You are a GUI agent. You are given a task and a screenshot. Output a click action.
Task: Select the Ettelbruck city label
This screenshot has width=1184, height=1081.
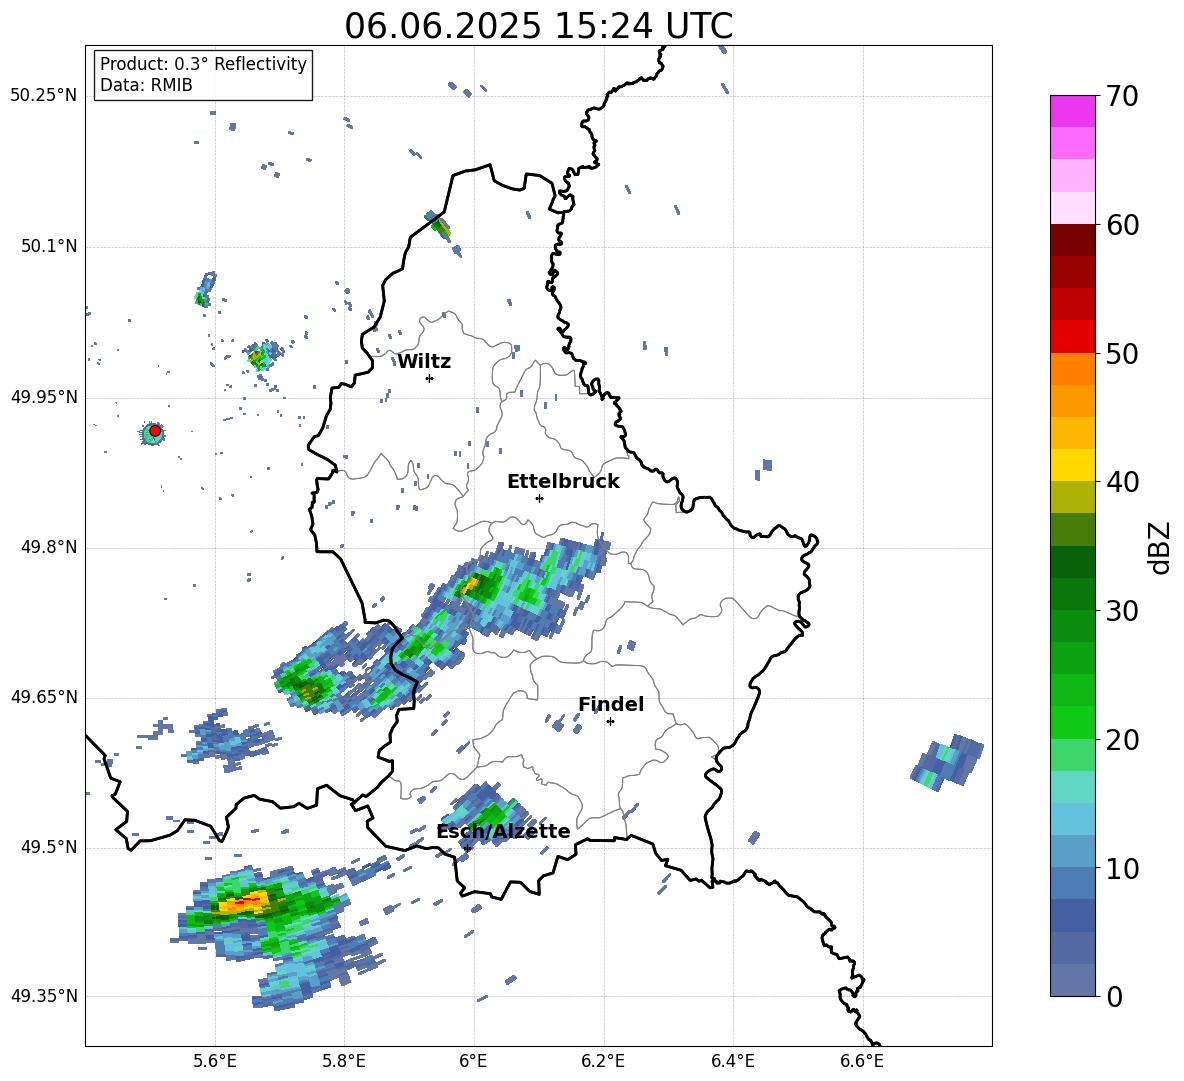click(563, 482)
